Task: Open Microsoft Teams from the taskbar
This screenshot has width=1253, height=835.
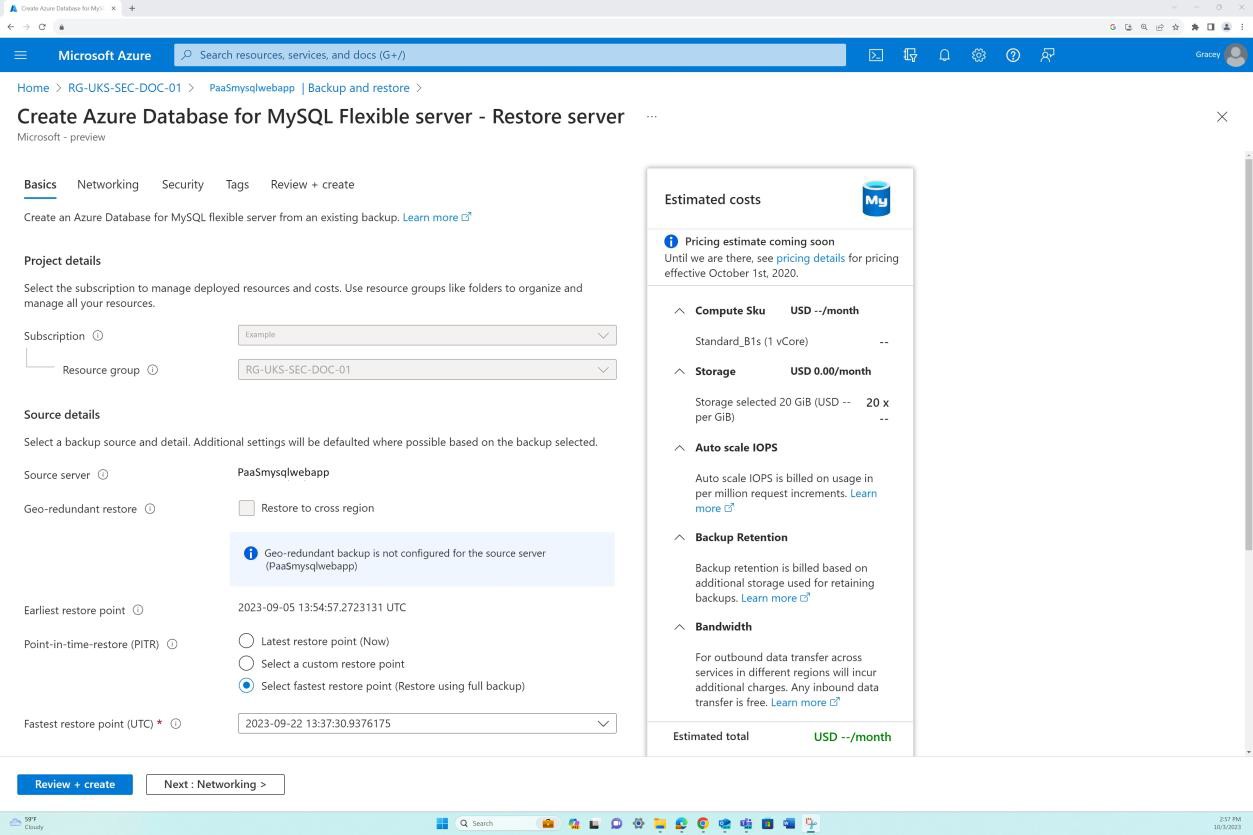Action: coord(744,823)
